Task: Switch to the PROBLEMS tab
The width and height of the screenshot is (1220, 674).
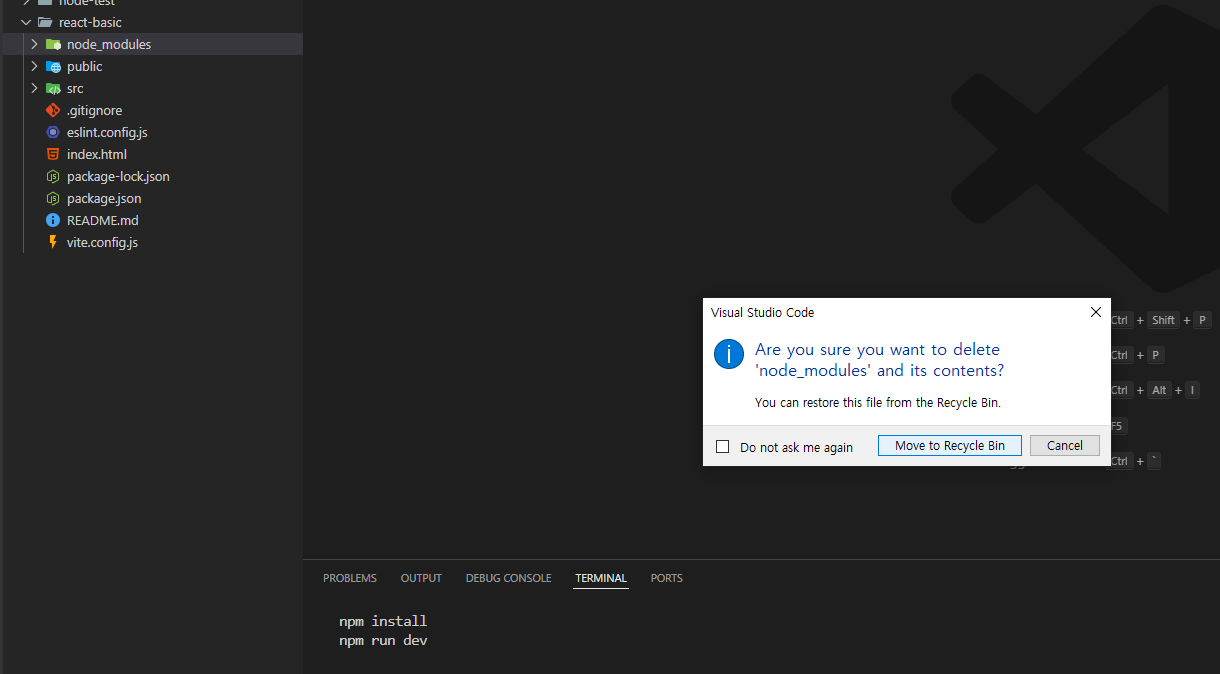Action: 350,578
